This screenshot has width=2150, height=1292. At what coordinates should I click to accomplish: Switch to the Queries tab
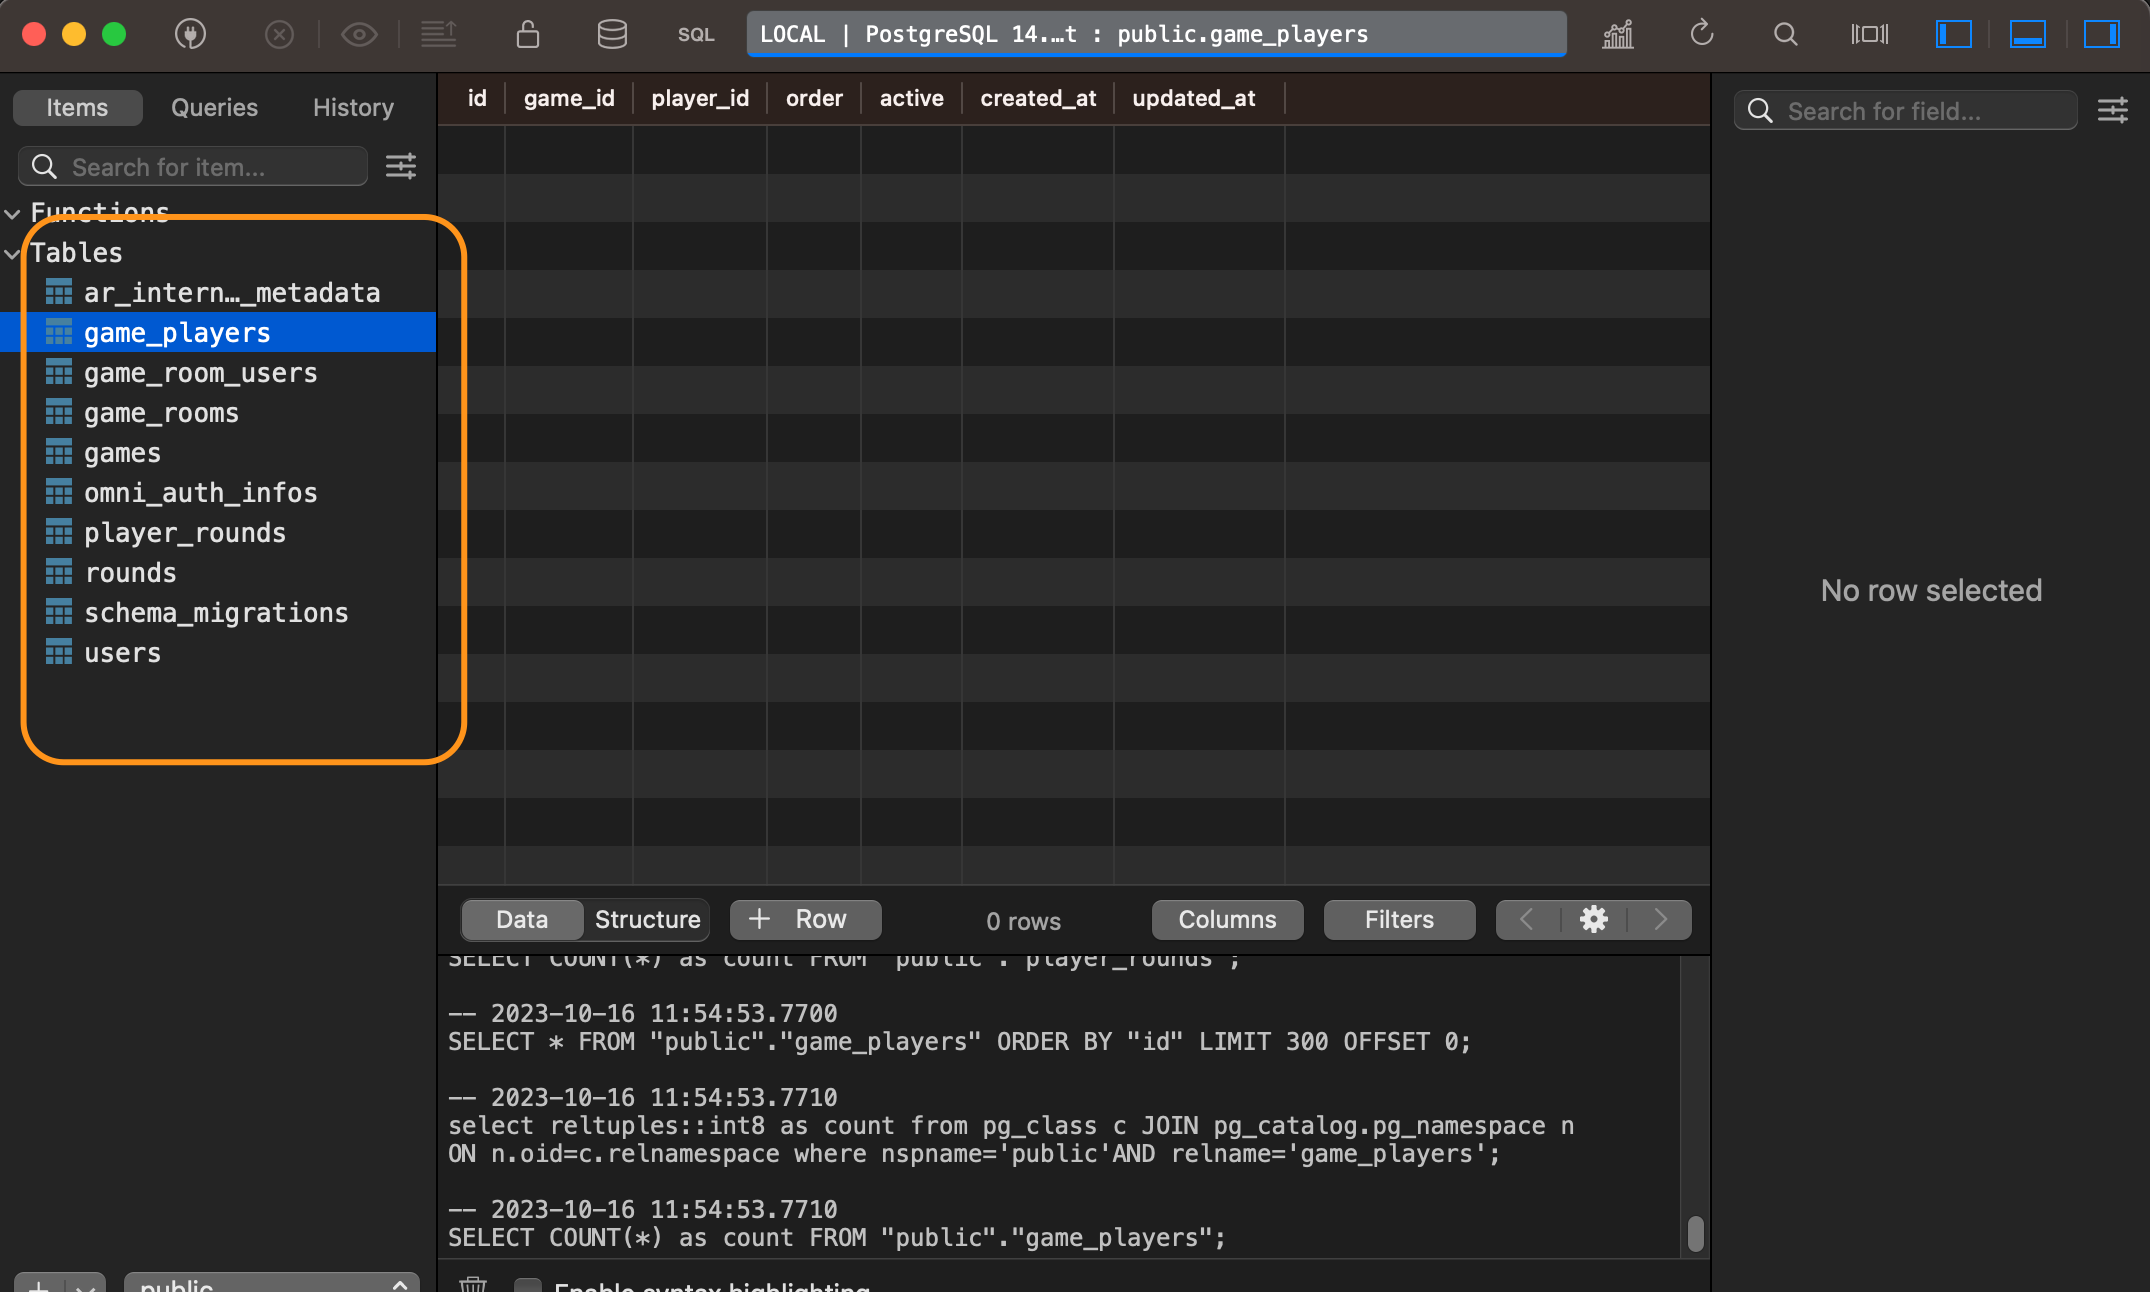point(214,107)
